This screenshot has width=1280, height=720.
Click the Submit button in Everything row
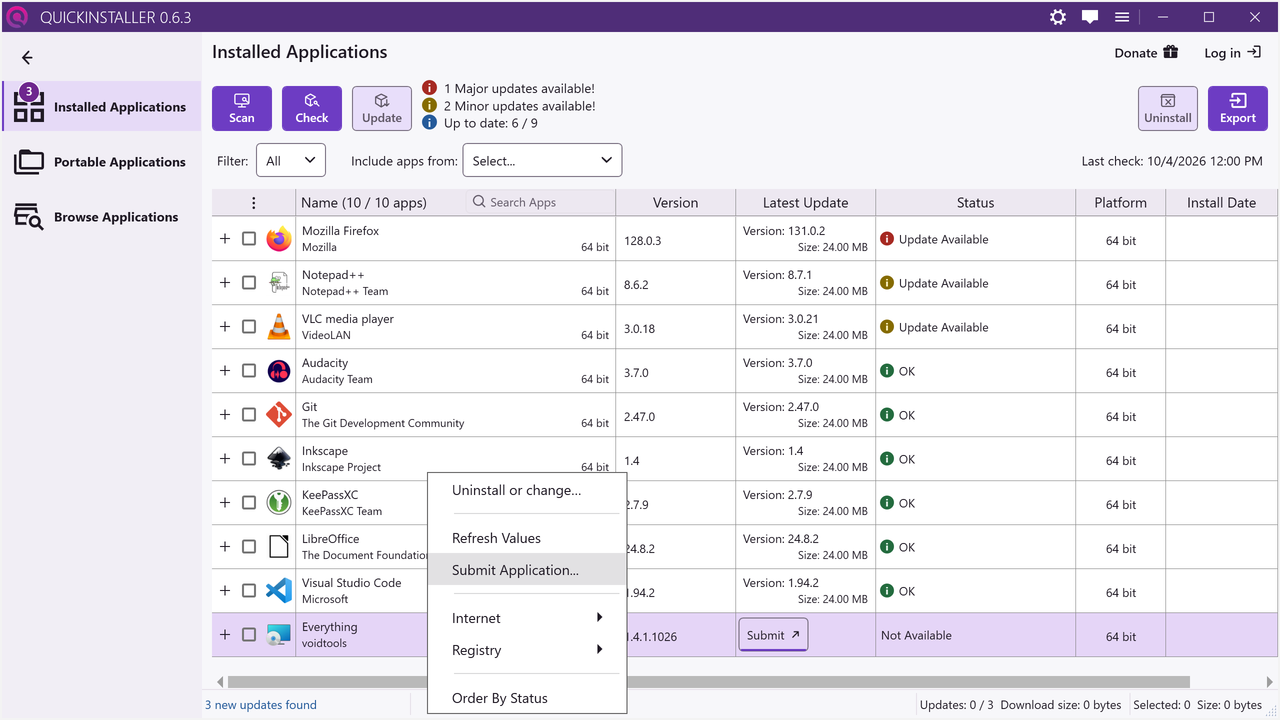773,635
